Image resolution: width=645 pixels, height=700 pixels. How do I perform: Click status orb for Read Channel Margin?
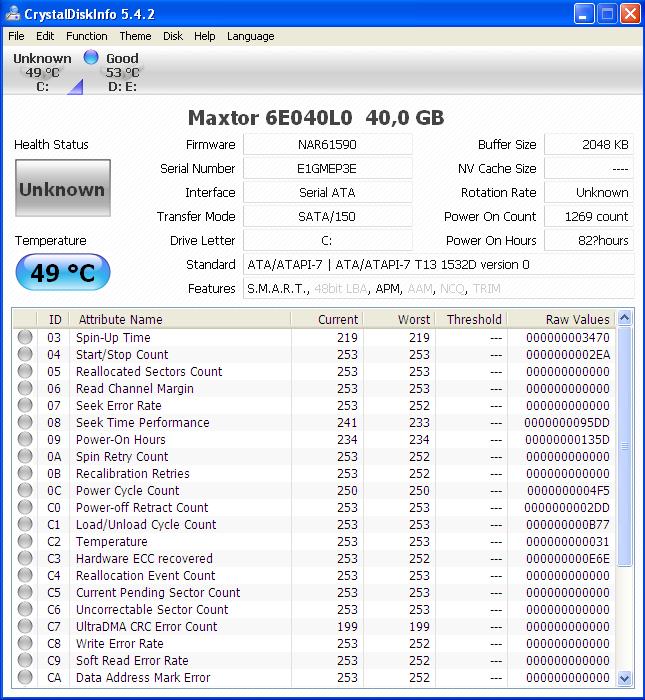[25, 388]
